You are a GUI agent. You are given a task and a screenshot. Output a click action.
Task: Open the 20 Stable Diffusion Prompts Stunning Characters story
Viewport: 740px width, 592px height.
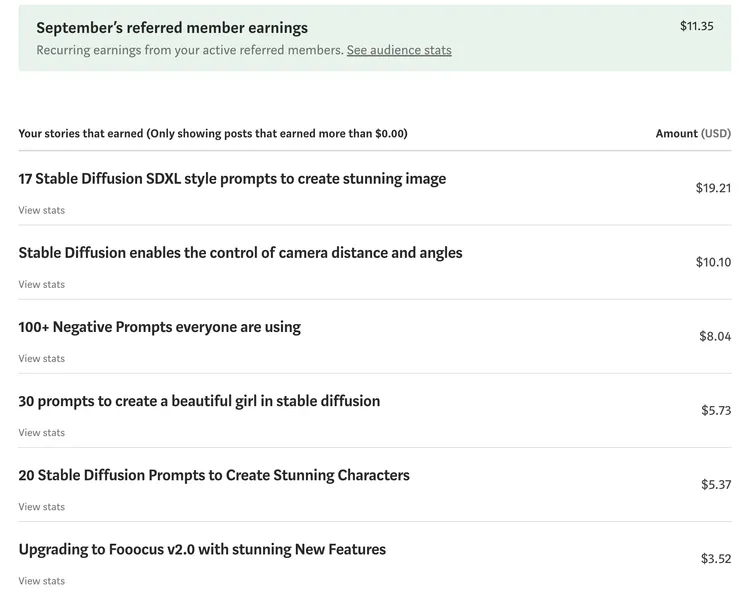[x=214, y=475]
